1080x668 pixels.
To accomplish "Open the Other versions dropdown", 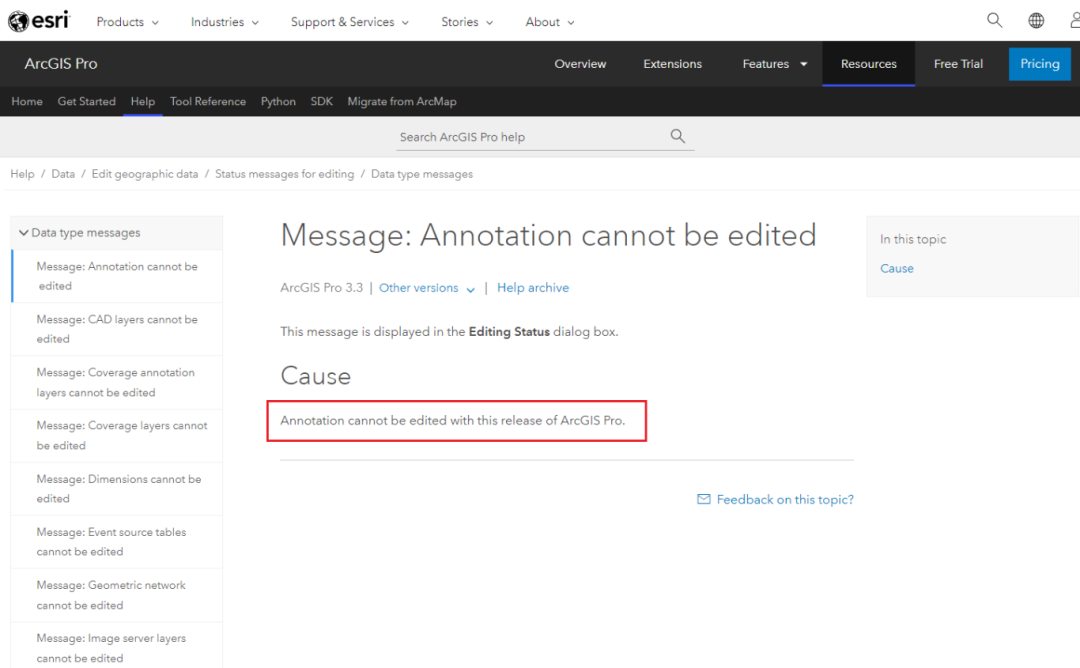I will (x=426, y=288).
